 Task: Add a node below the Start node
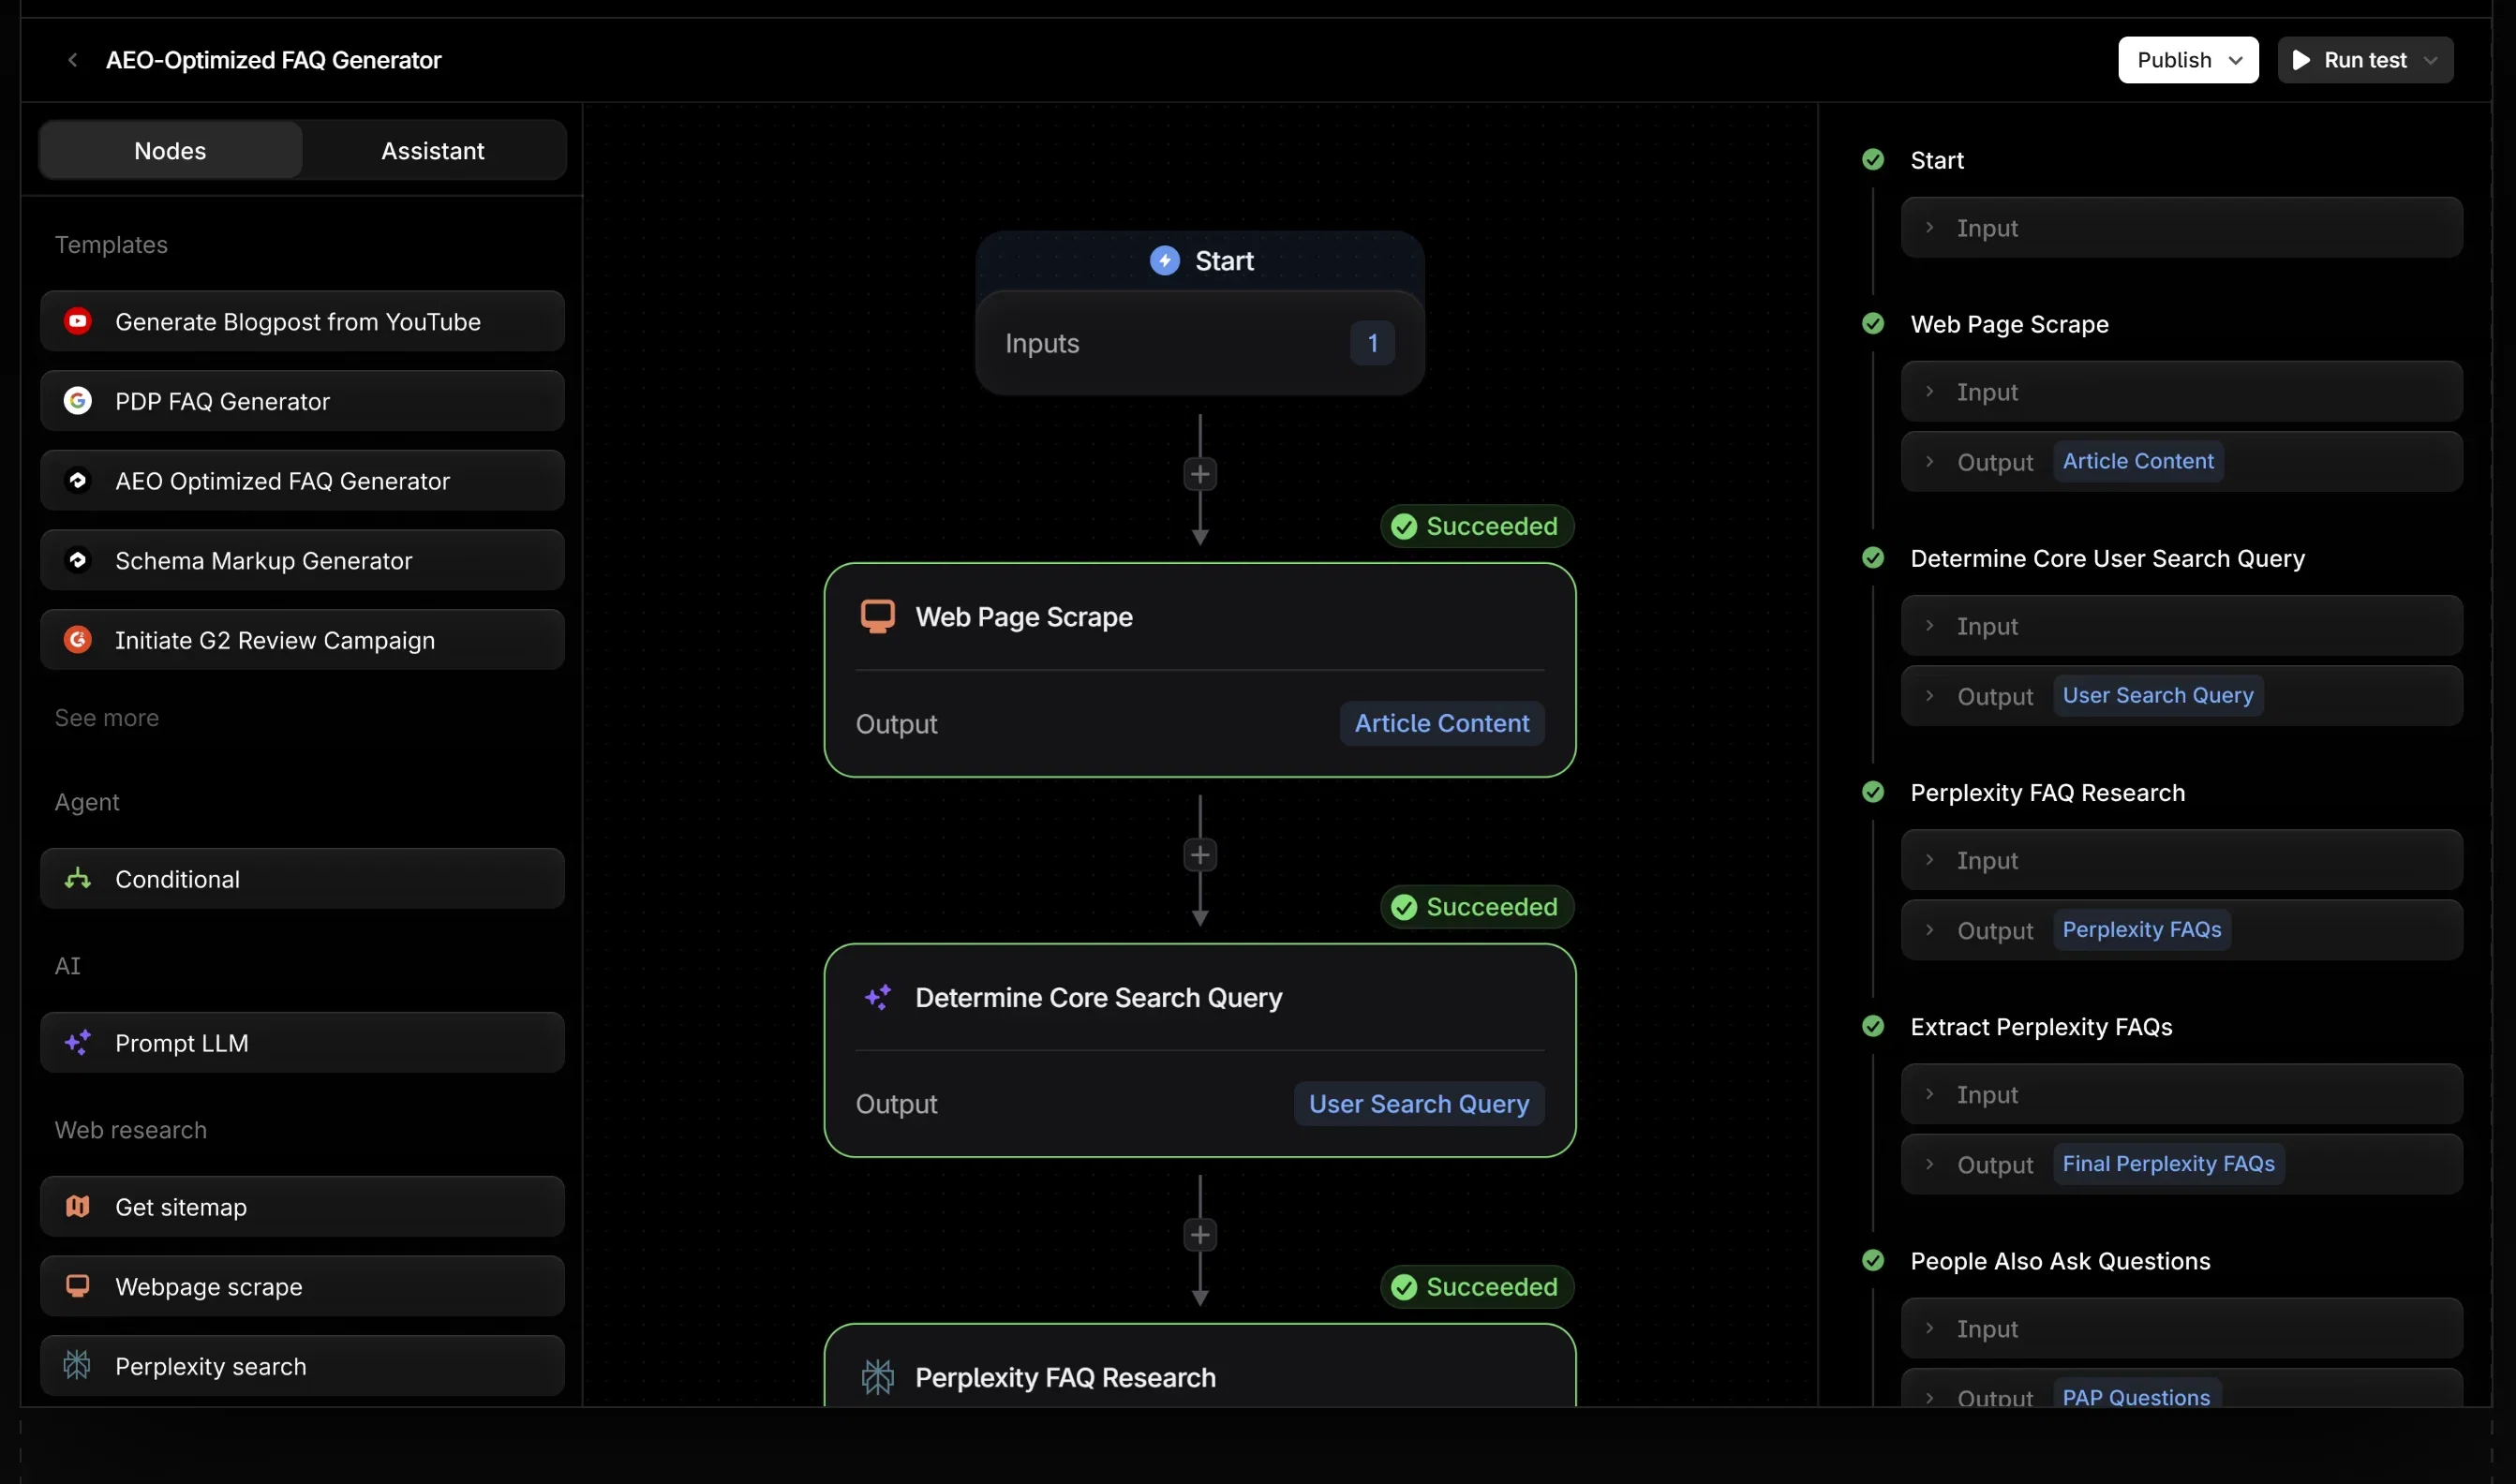click(1200, 474)
